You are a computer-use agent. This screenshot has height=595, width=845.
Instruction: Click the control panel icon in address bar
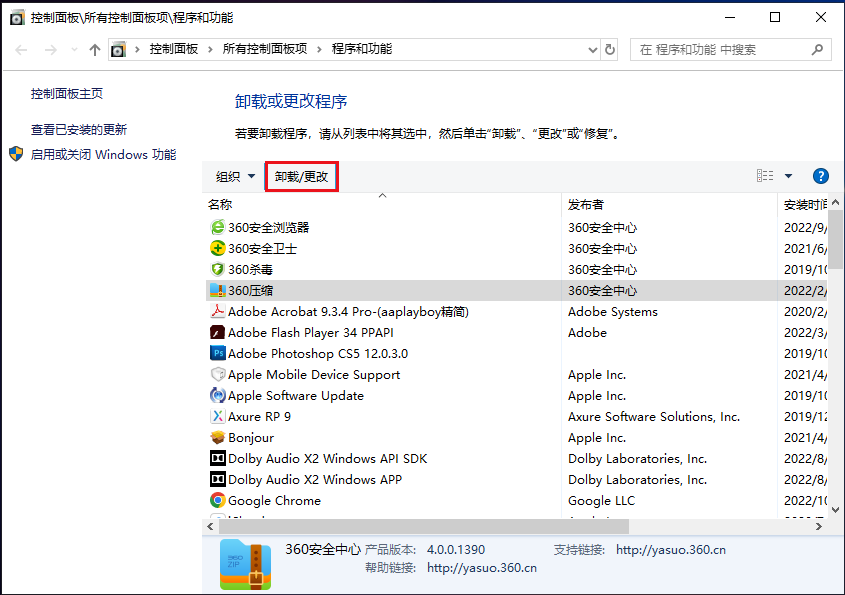[118, 50]
